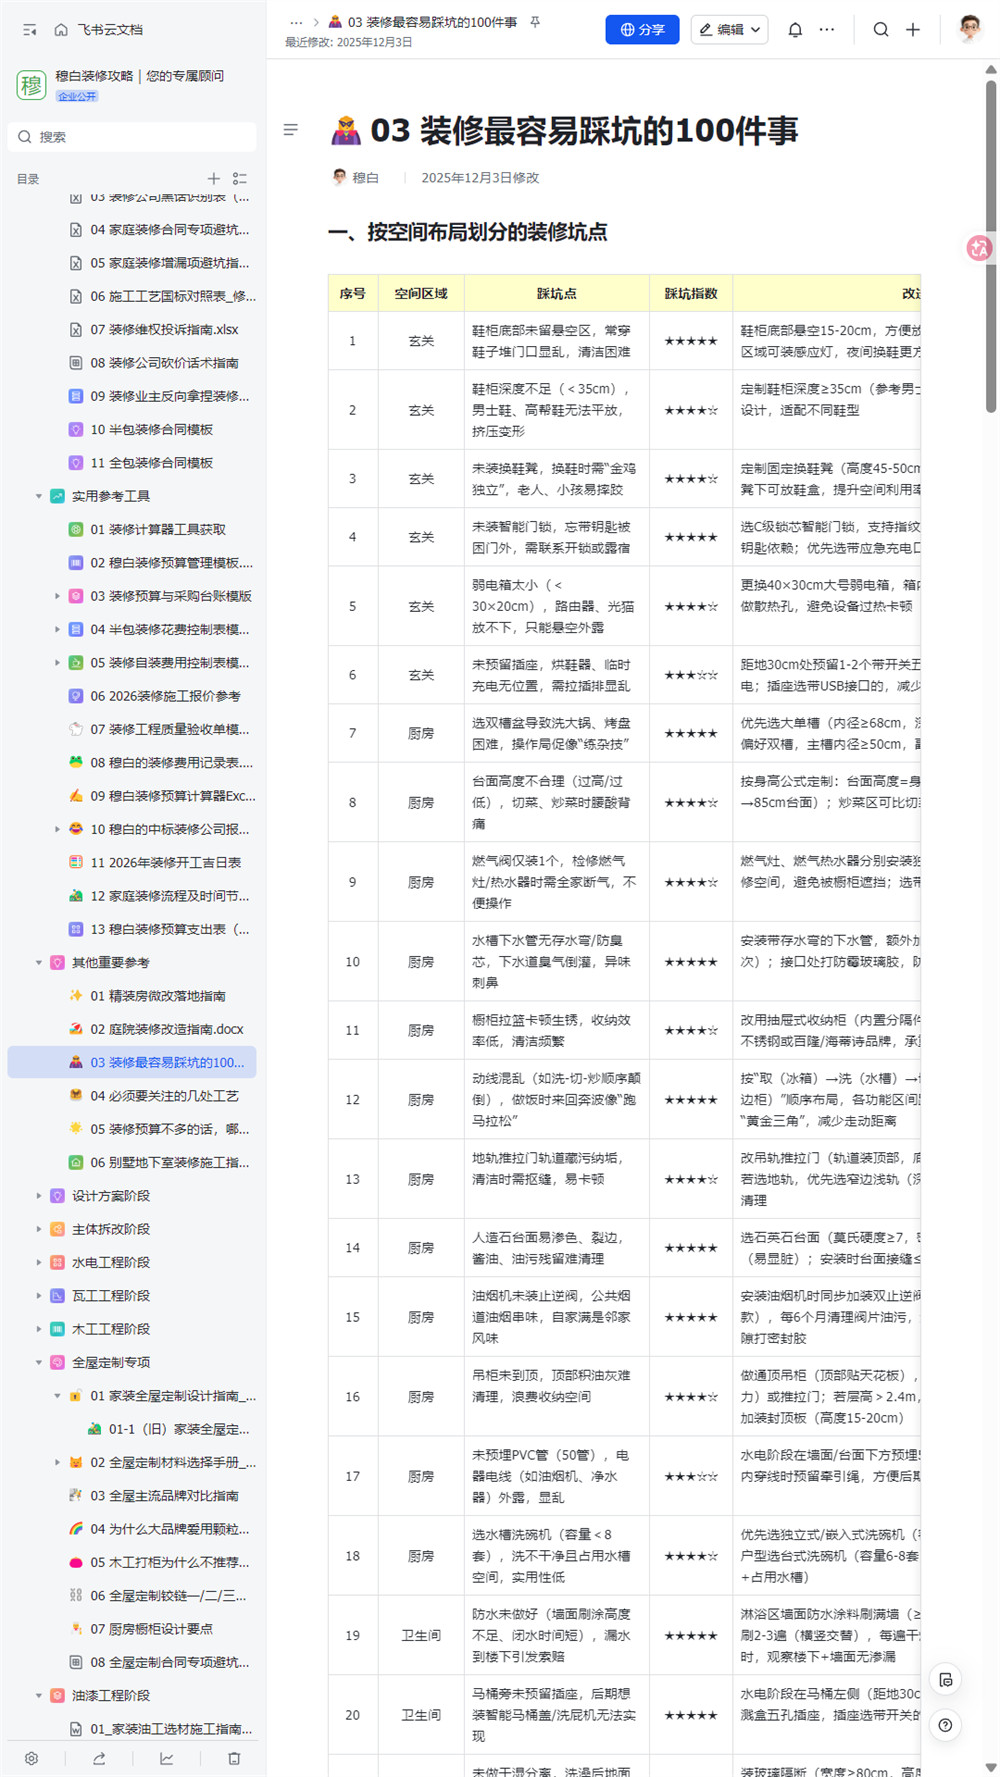The image size is (1000, 1777).
Task: Open 11 全包装修合同模板
Action: point(151,463)
